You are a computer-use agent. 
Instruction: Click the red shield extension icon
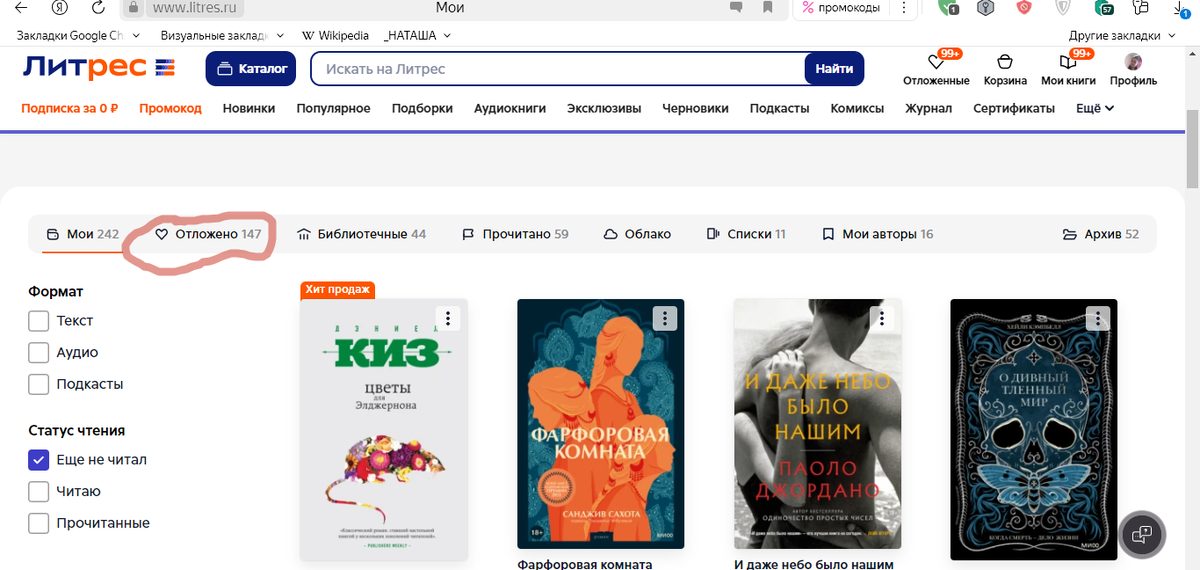(x=1023, y=8)
